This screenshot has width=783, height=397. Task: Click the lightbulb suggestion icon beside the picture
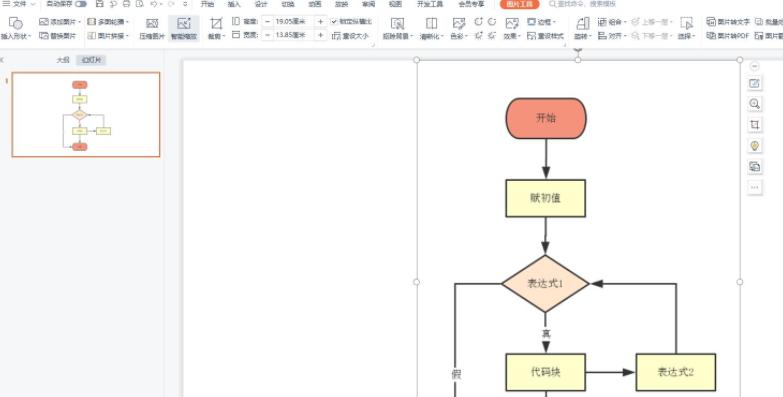pos(755,146)
